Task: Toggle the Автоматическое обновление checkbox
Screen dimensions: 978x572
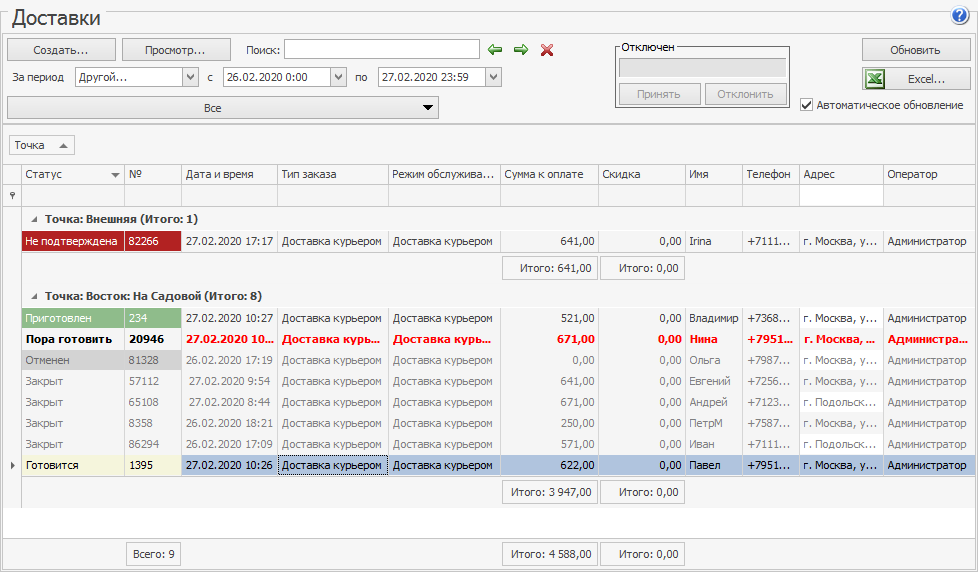Action: 807,105
